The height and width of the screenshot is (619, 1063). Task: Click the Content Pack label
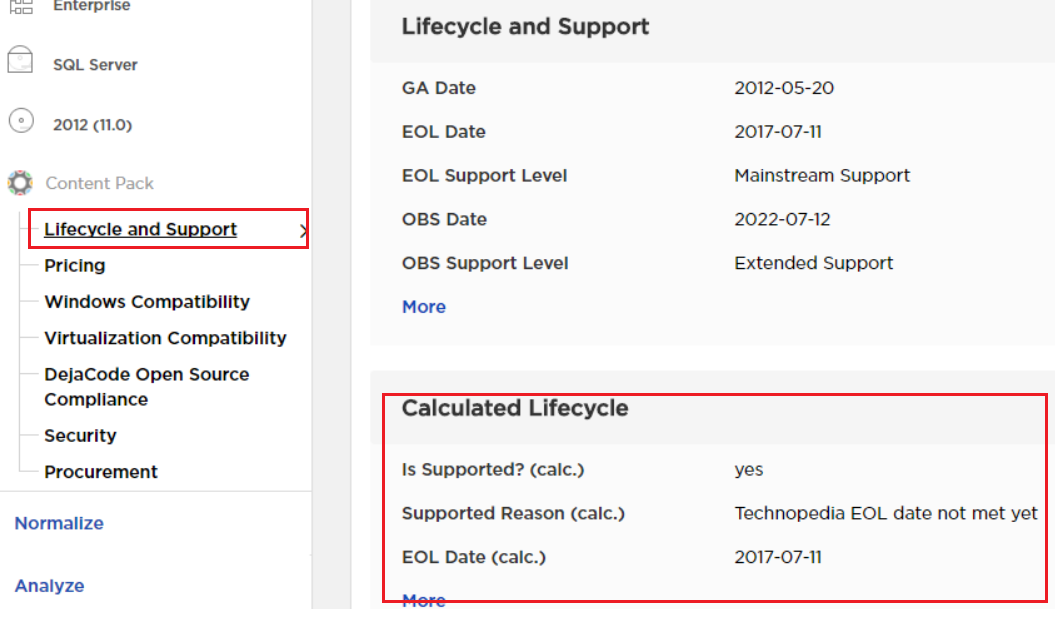pyautogui.click(x=100, y=184)
